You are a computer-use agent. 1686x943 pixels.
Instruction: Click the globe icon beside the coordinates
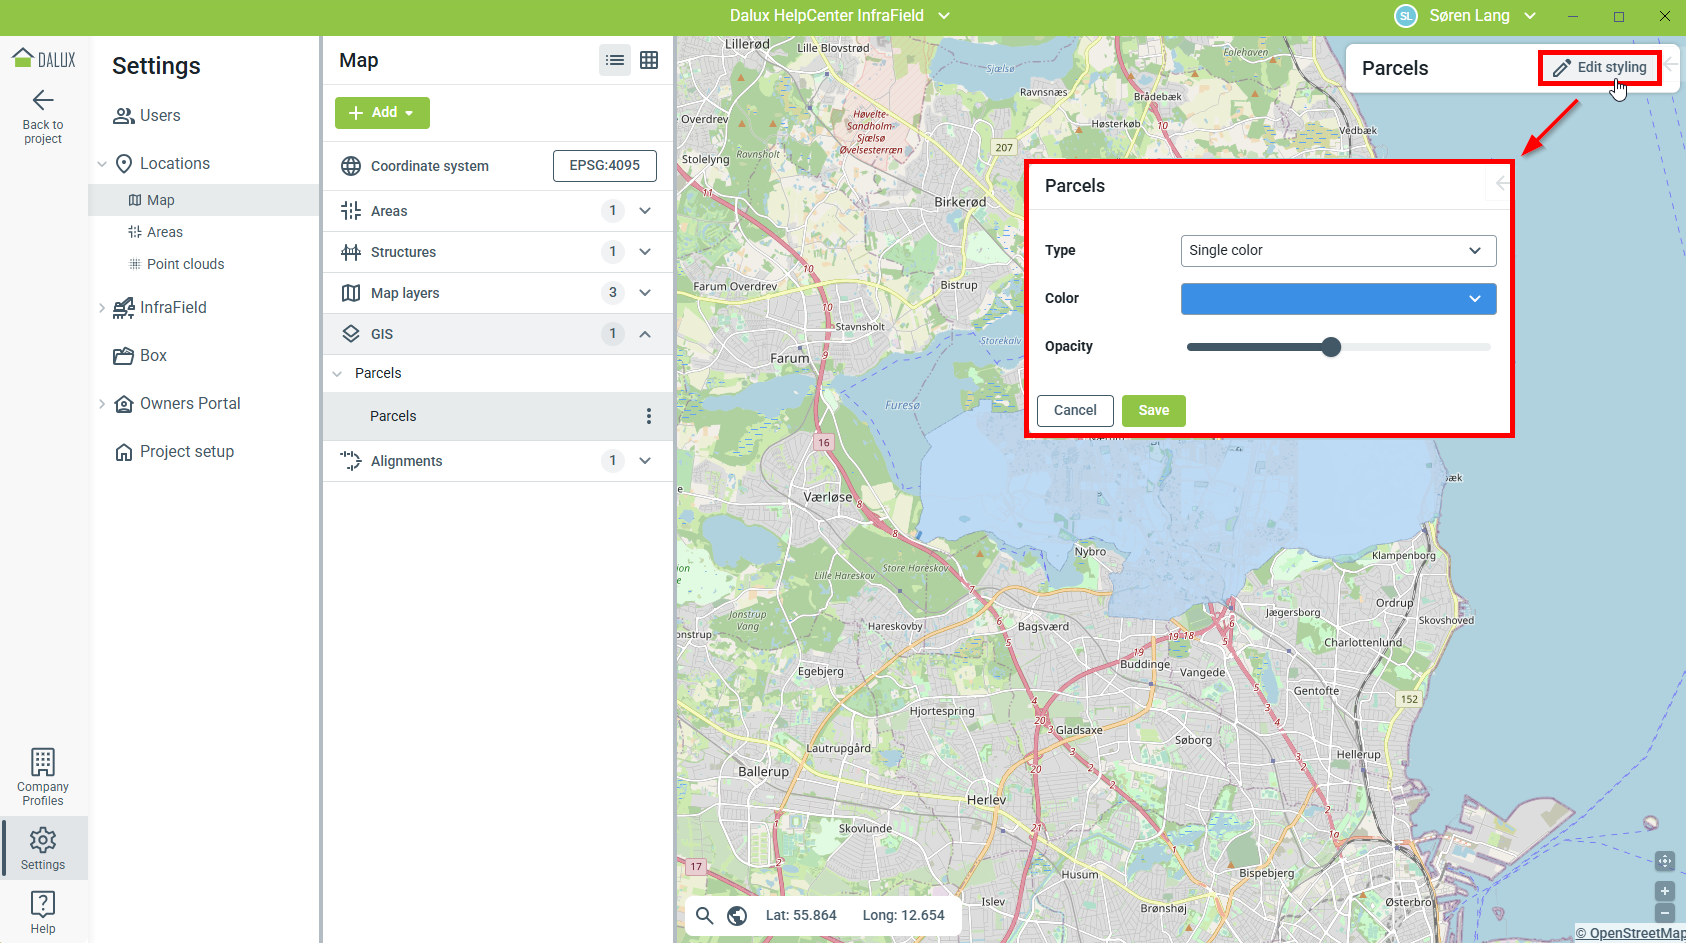pos(737,915)
